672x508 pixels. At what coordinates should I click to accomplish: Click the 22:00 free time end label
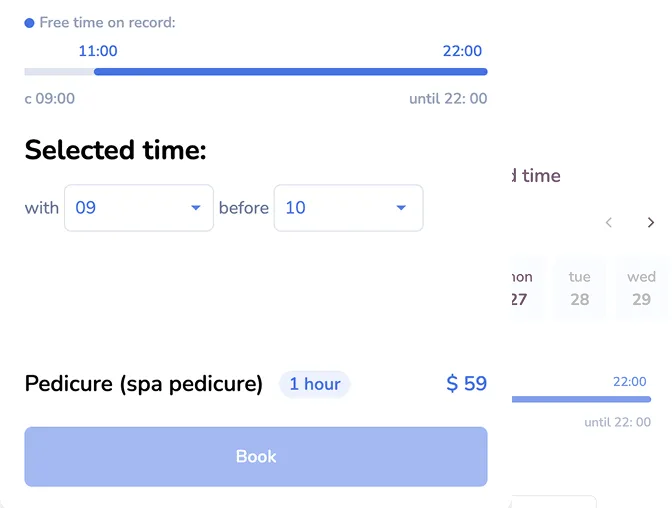click(x=462, y=51)
